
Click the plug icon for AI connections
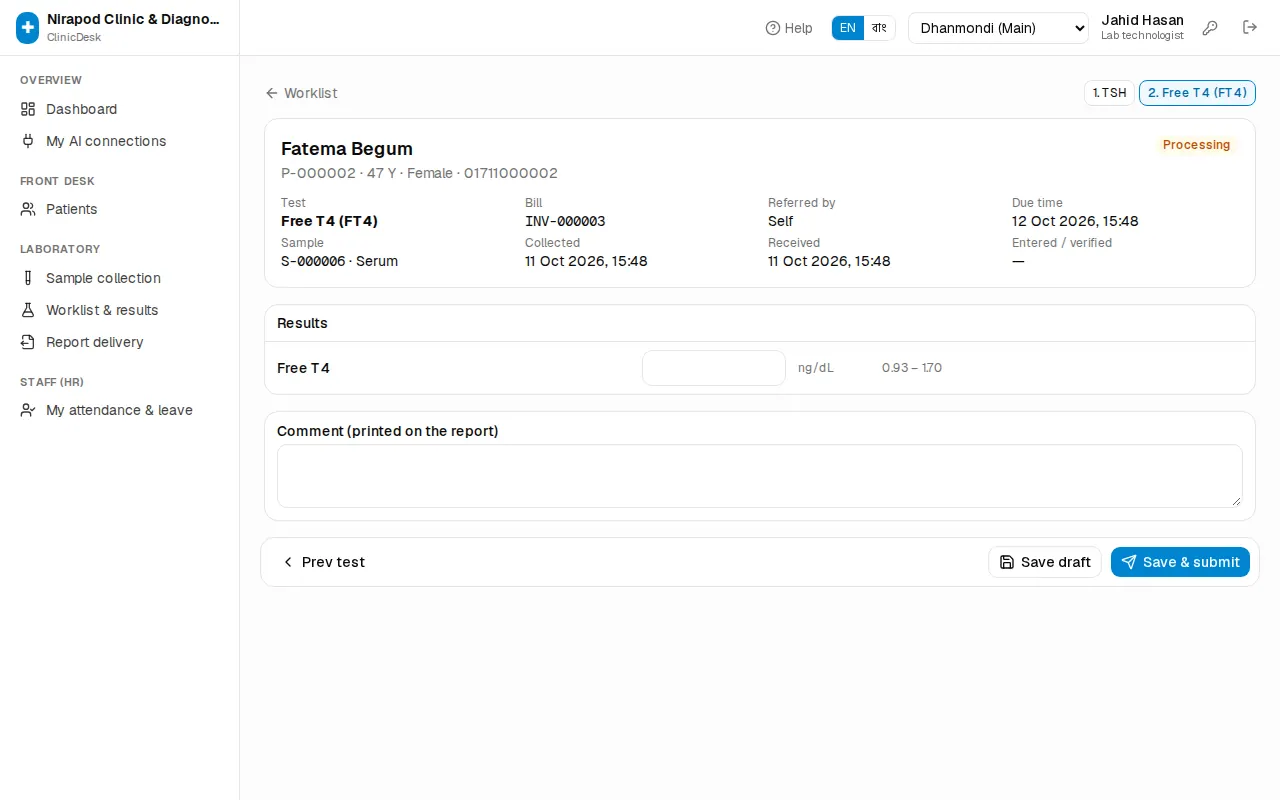coord(28,141)
